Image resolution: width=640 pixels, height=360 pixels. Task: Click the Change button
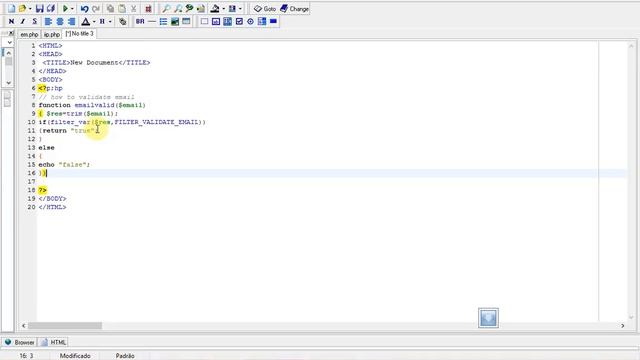coord(294,9)
